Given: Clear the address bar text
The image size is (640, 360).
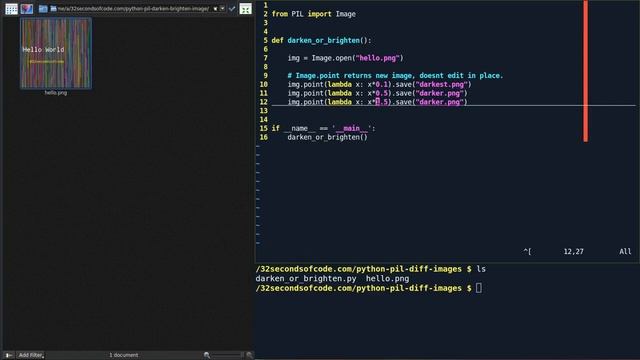Looking at the screenshot, I should point(216,9).
